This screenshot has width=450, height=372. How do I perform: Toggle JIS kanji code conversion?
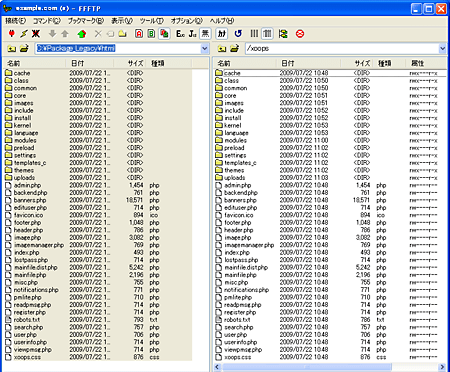coord(193,34)
